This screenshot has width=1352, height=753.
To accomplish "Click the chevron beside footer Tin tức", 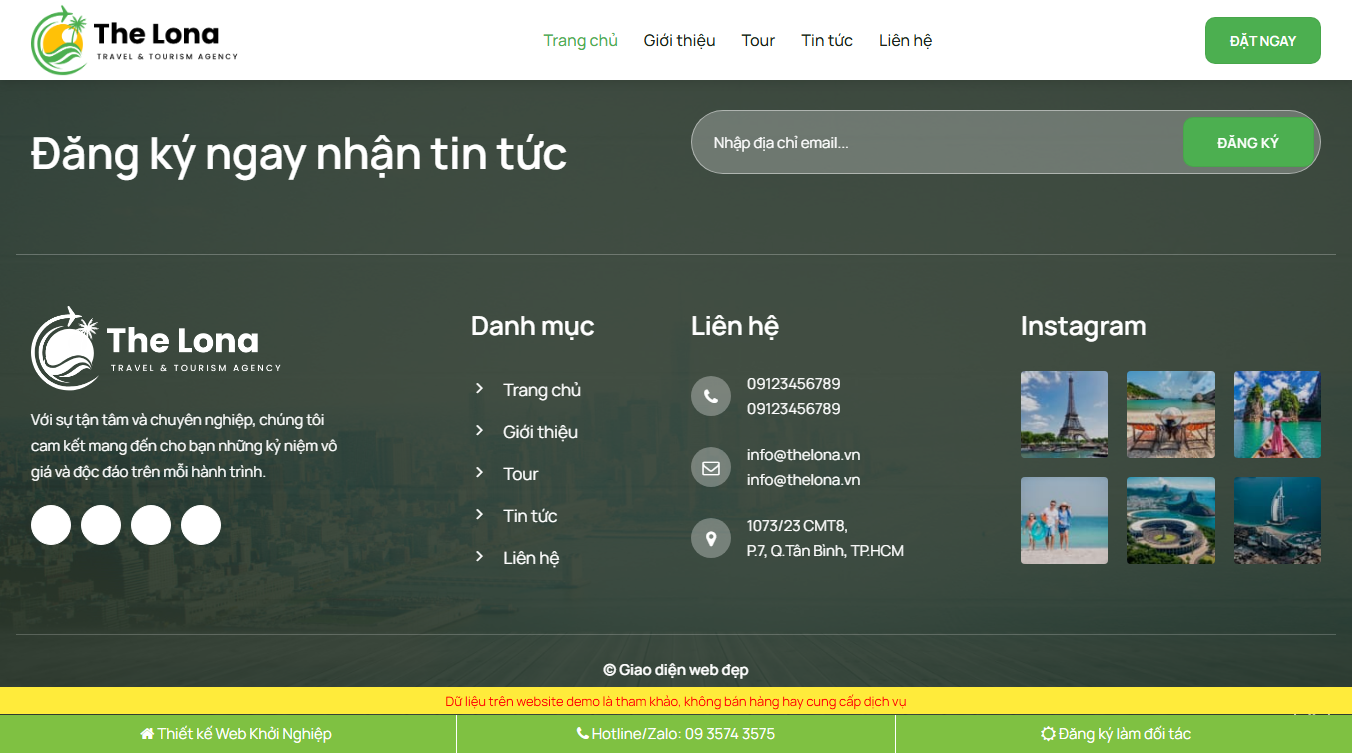I will (480, 514).
